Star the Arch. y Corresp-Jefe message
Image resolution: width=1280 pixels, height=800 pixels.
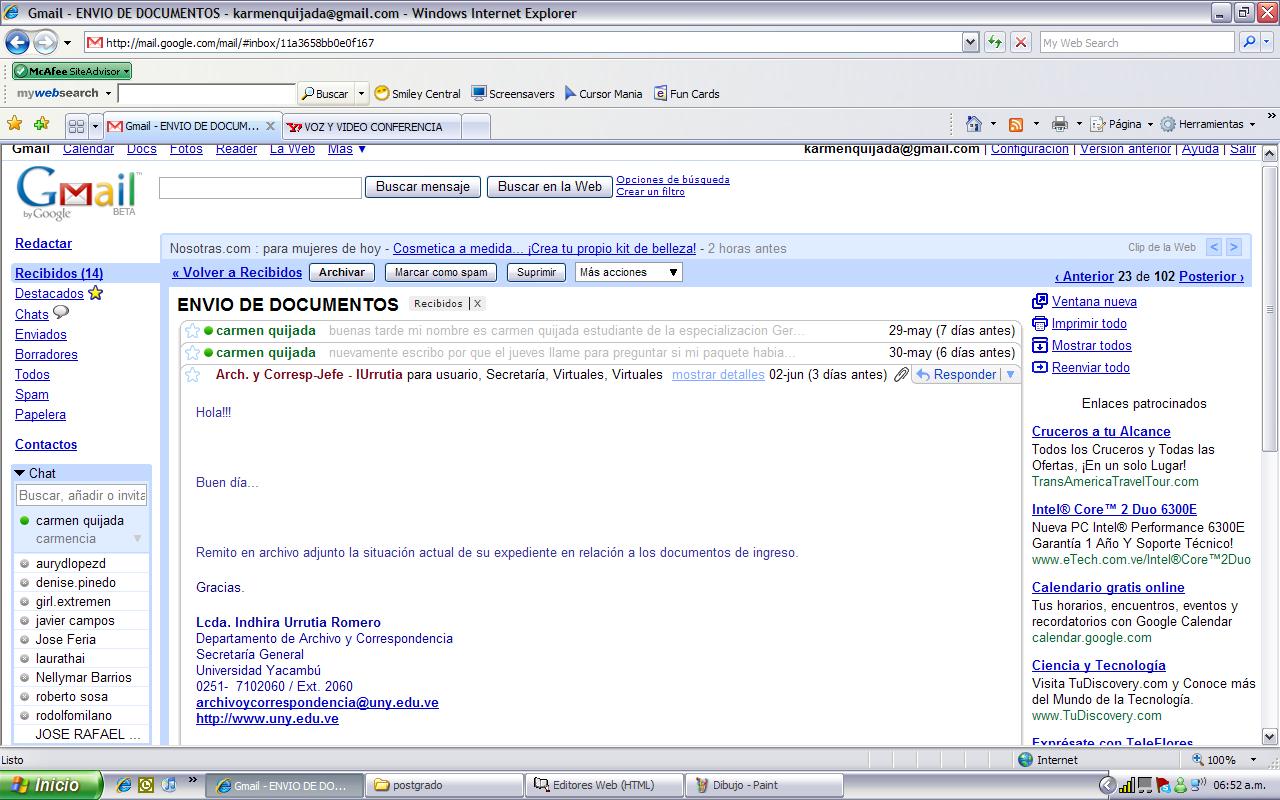(192, 374)
